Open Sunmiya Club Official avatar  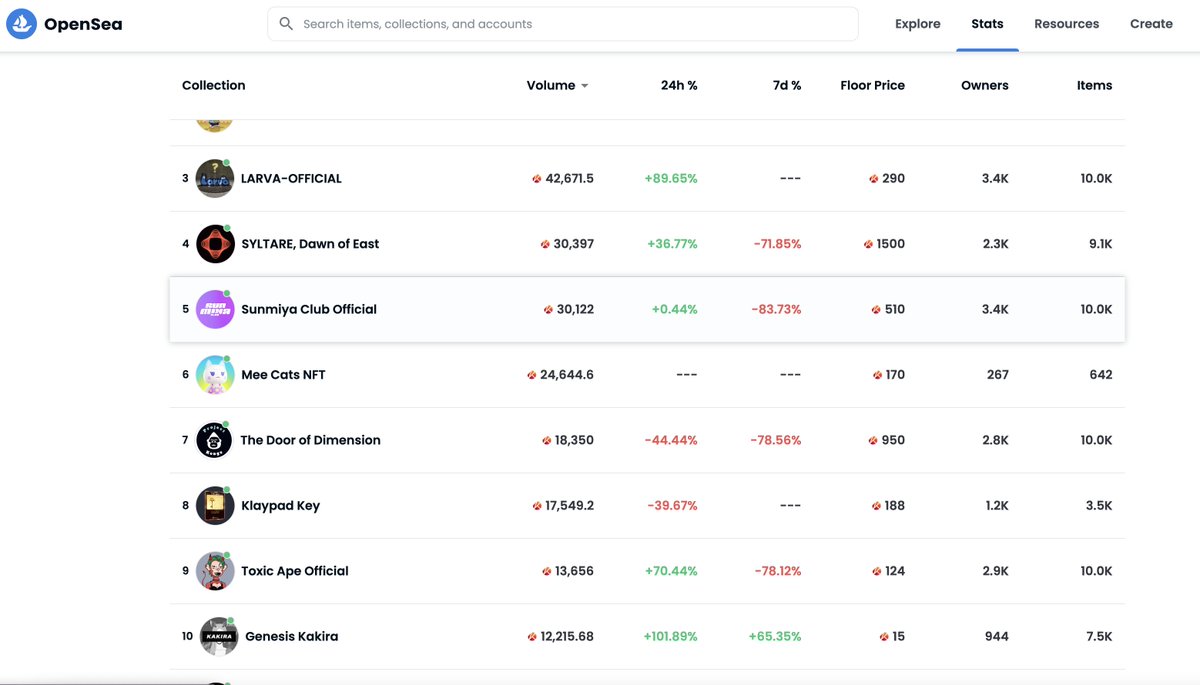215,310
